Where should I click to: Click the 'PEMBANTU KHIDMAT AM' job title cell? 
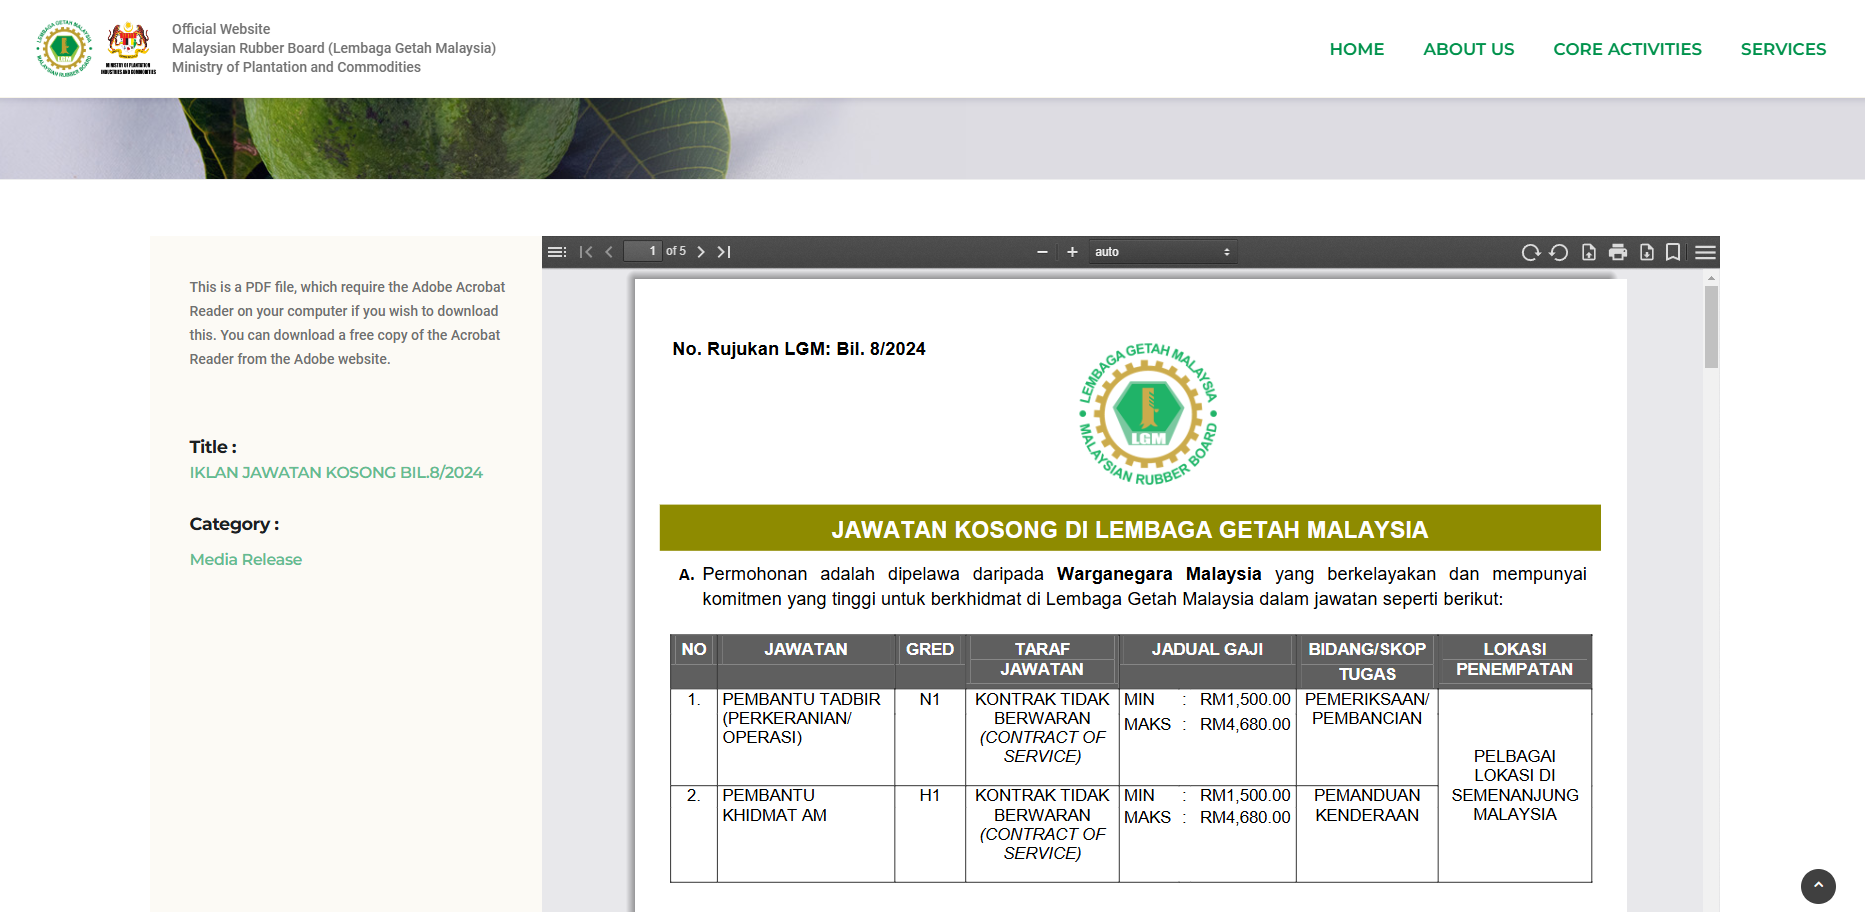click(x=806, y=833)
